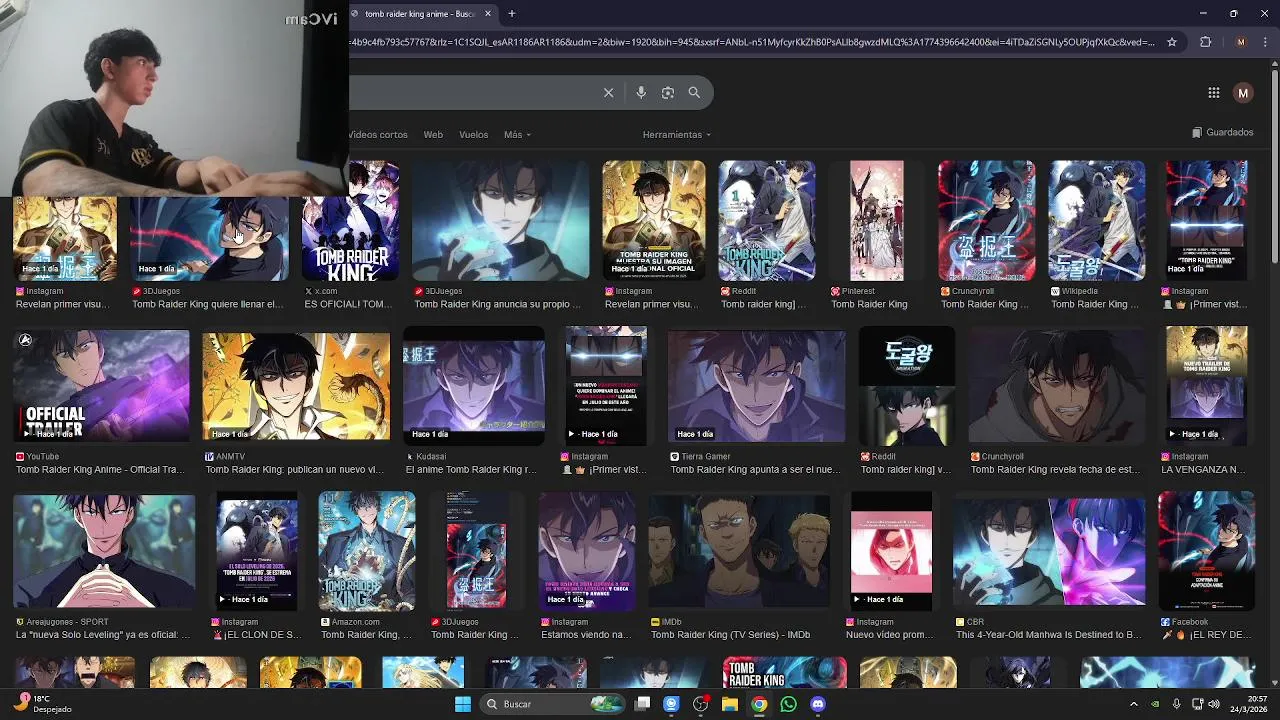Viewport: 1280px width, 720px height.
Task: Click 'Tomb Raider King apunta a ser el nue...' link
Action: coord(755,469)
